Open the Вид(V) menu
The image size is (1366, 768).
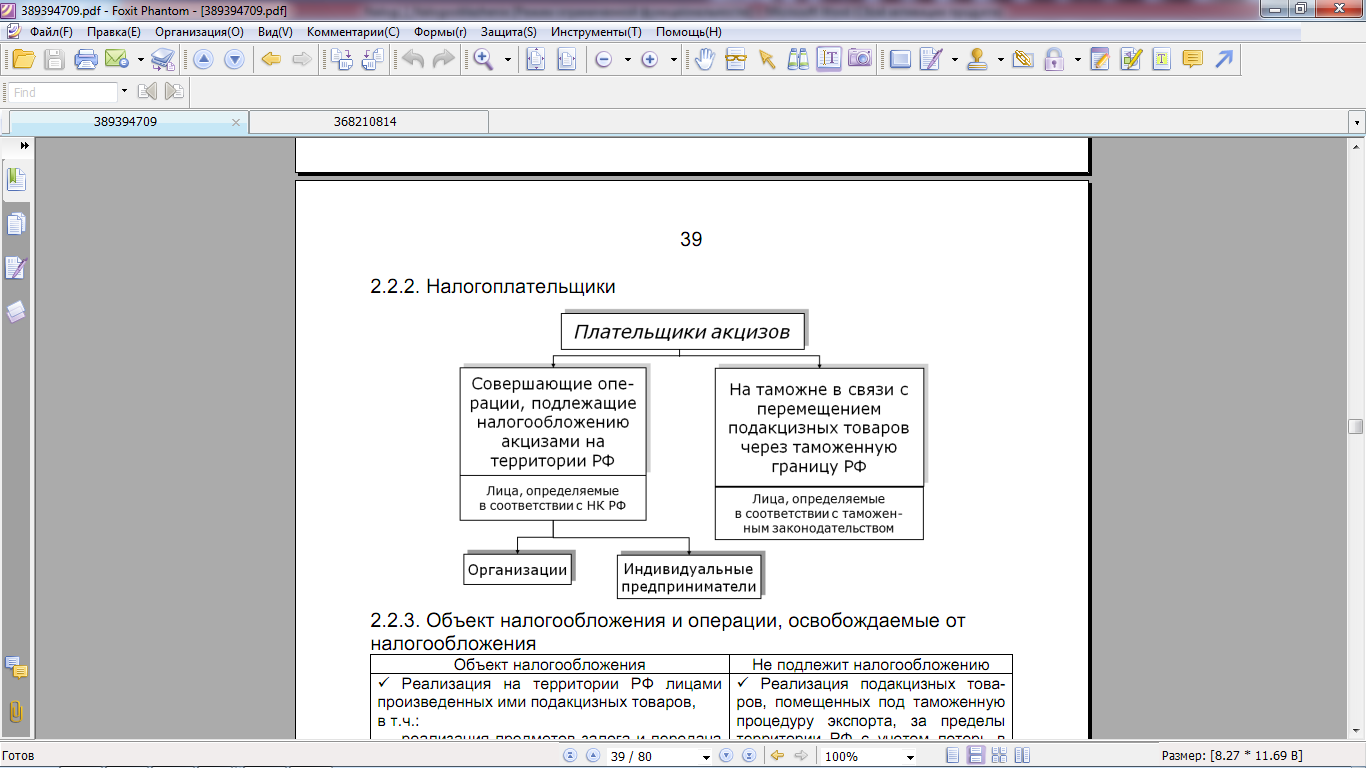tap(275, 32)
